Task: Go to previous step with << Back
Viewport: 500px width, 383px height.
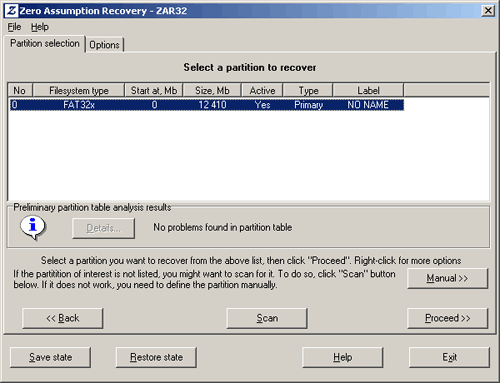Action: [63, 318]
